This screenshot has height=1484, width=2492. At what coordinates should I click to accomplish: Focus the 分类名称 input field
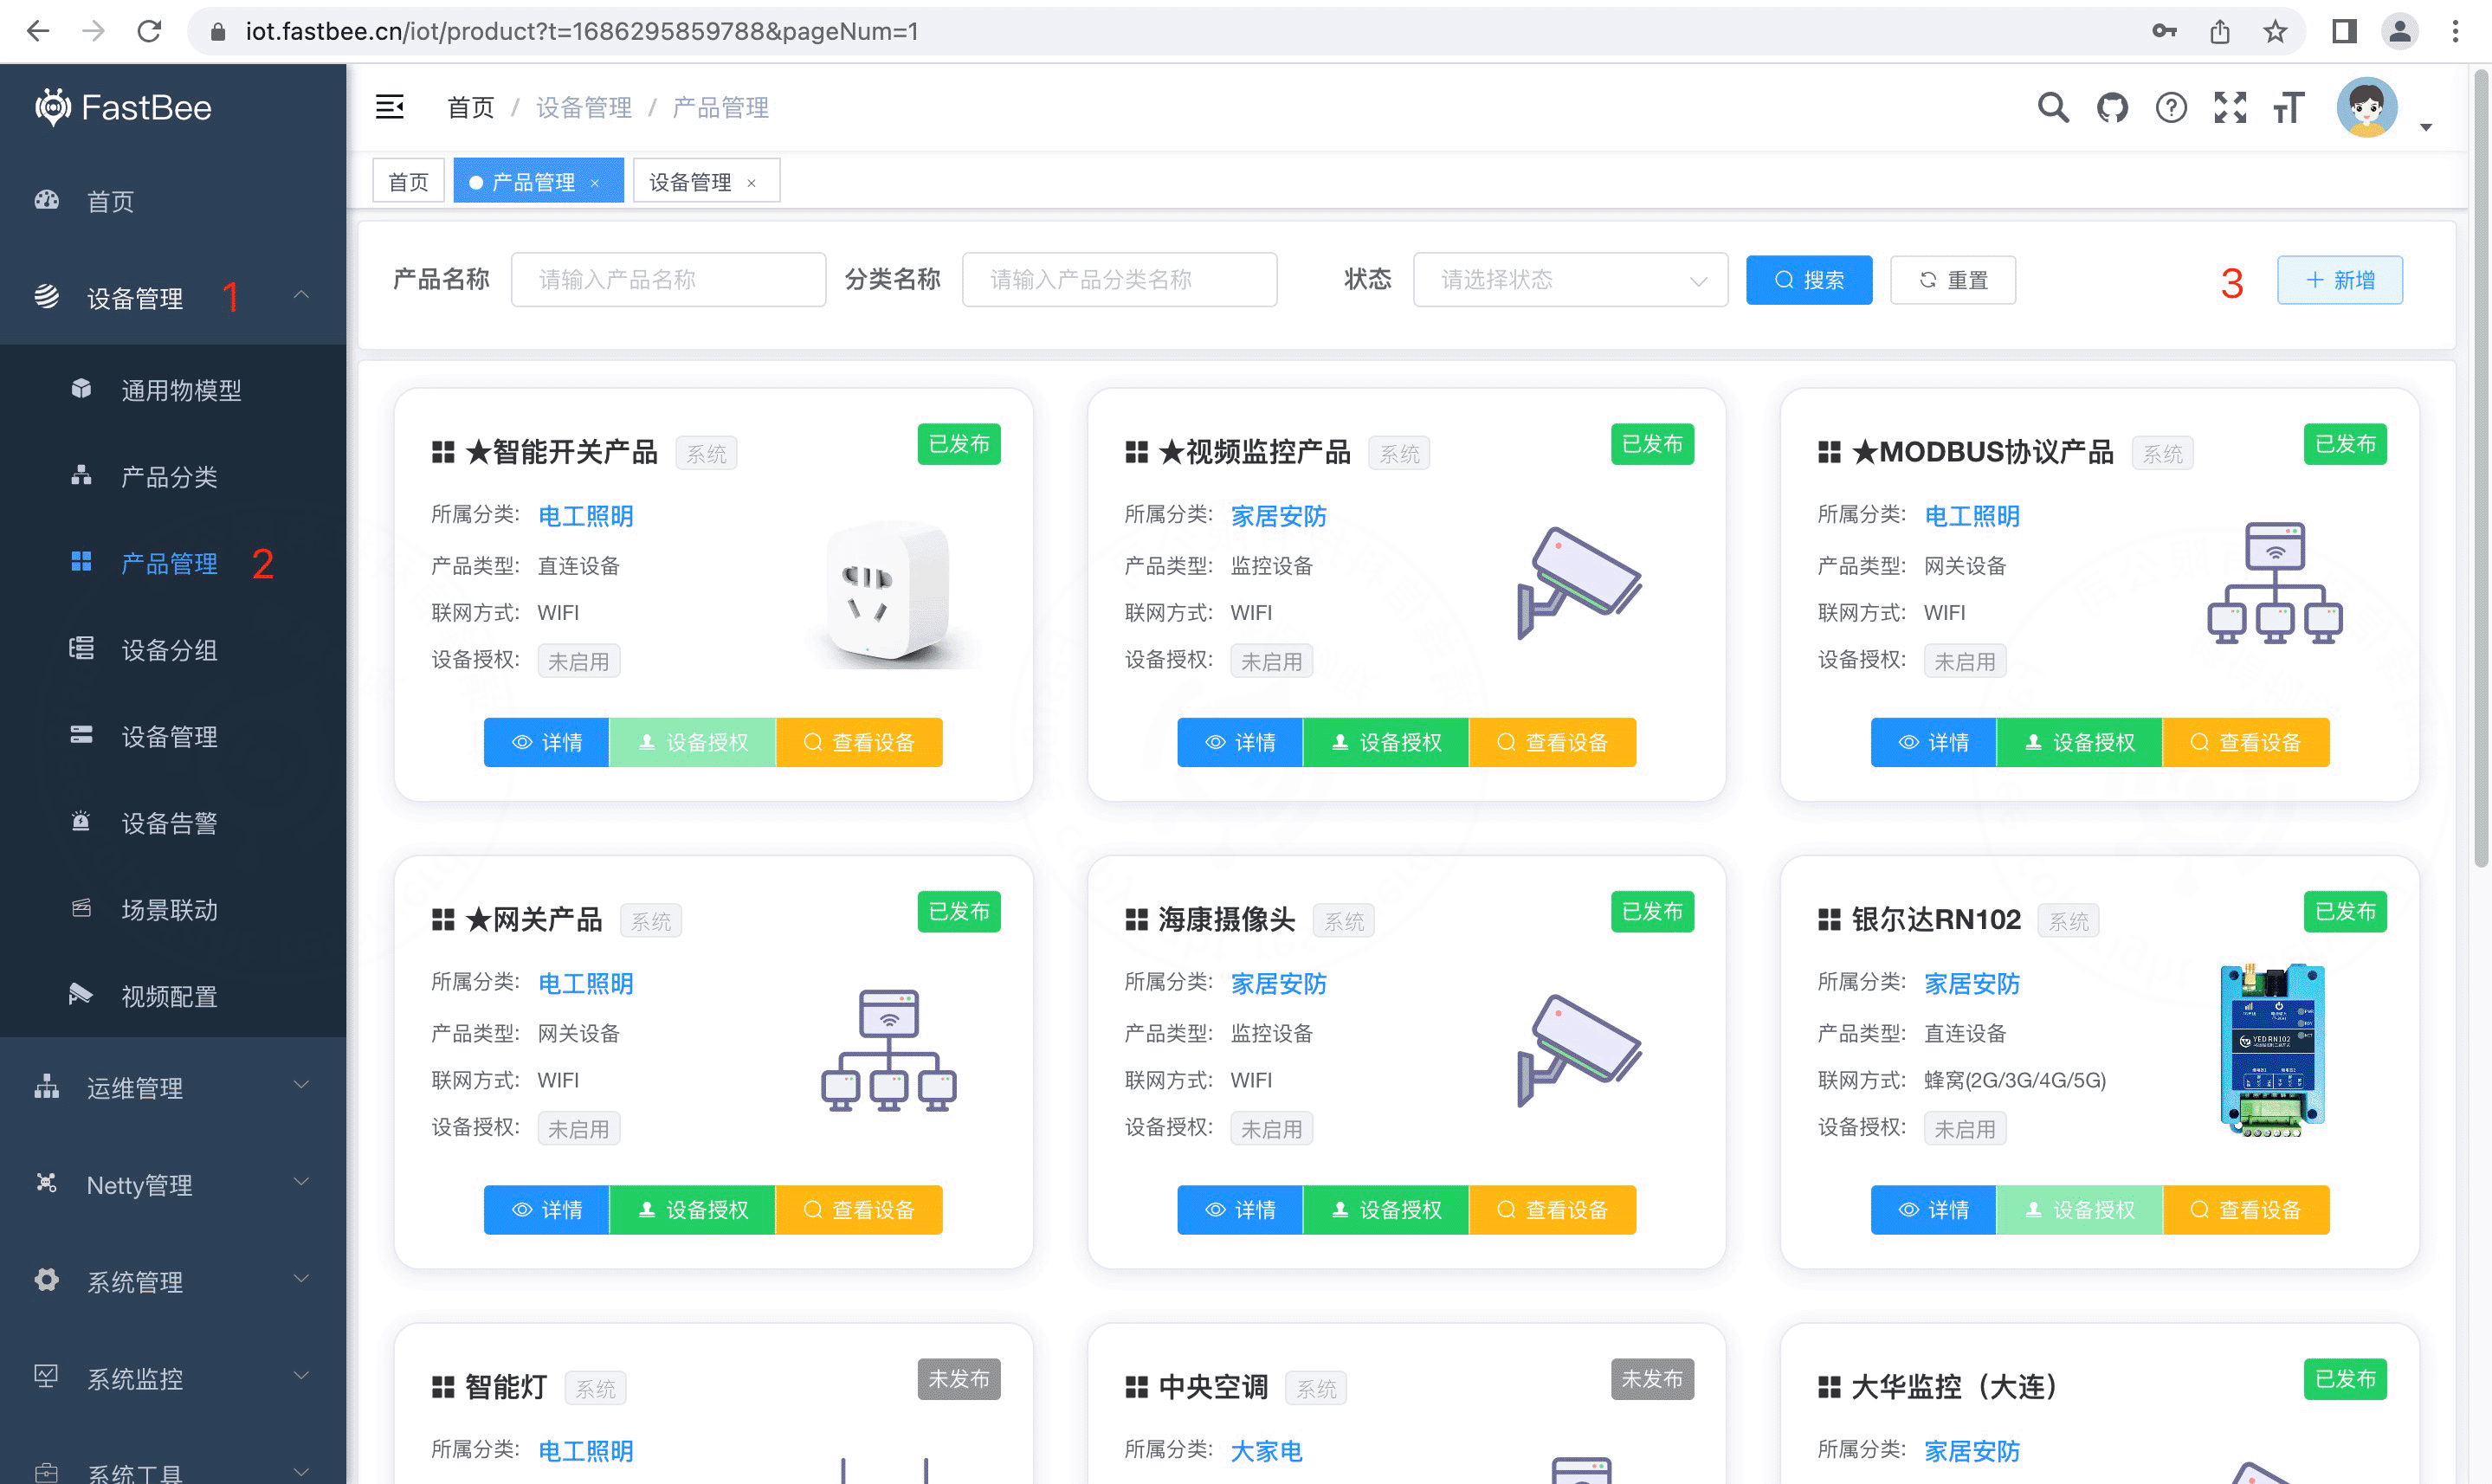1119,279
